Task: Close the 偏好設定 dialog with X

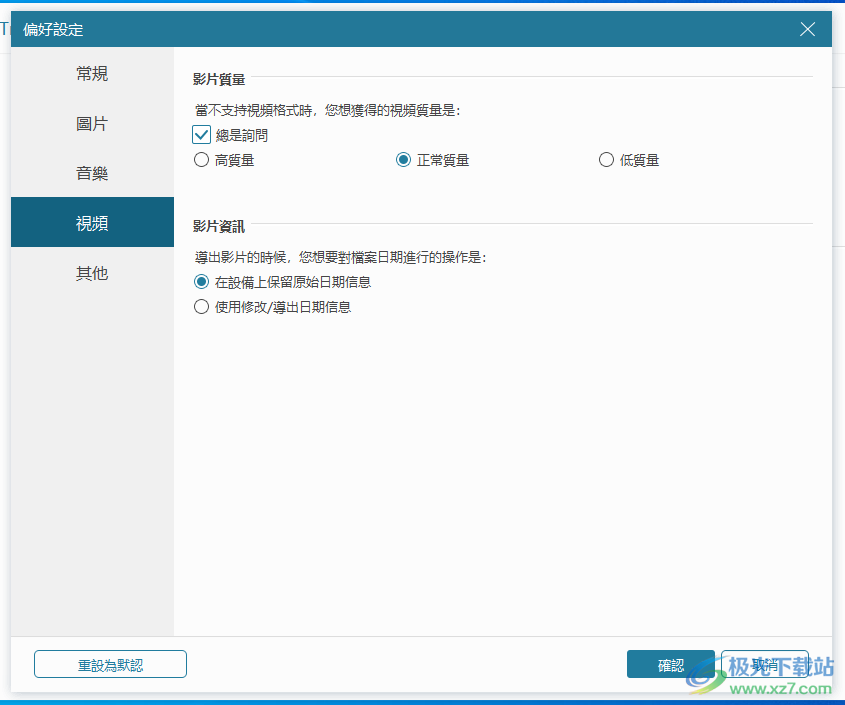Action: click(x=807, y=29)
